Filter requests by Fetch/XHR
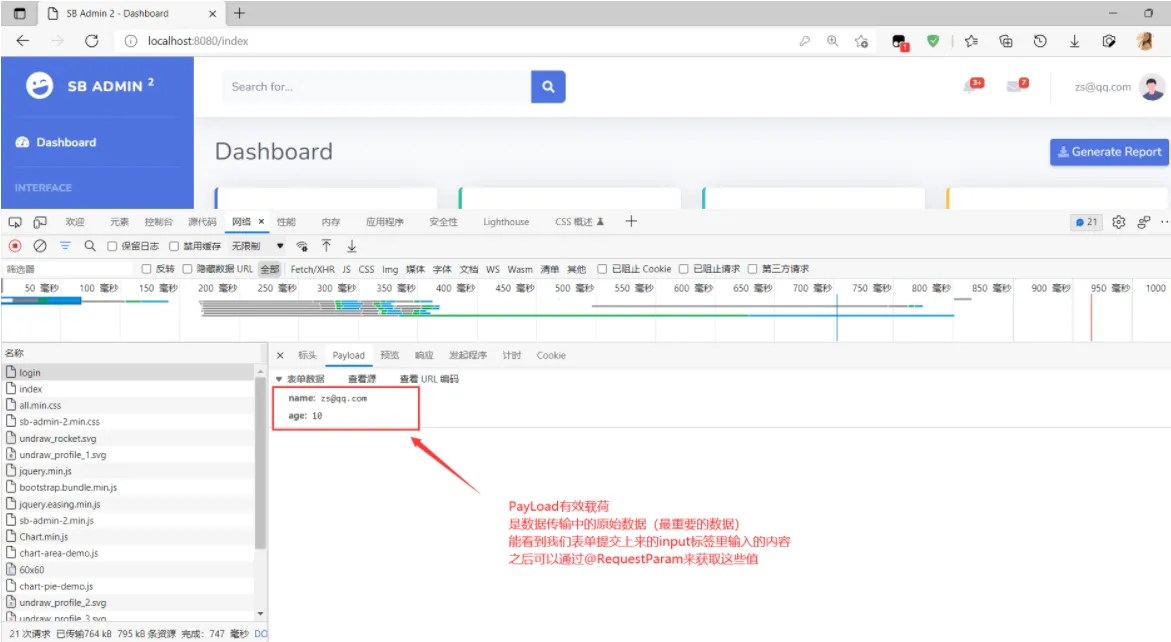The image size is (1171, 642). (x=312, y=269)
